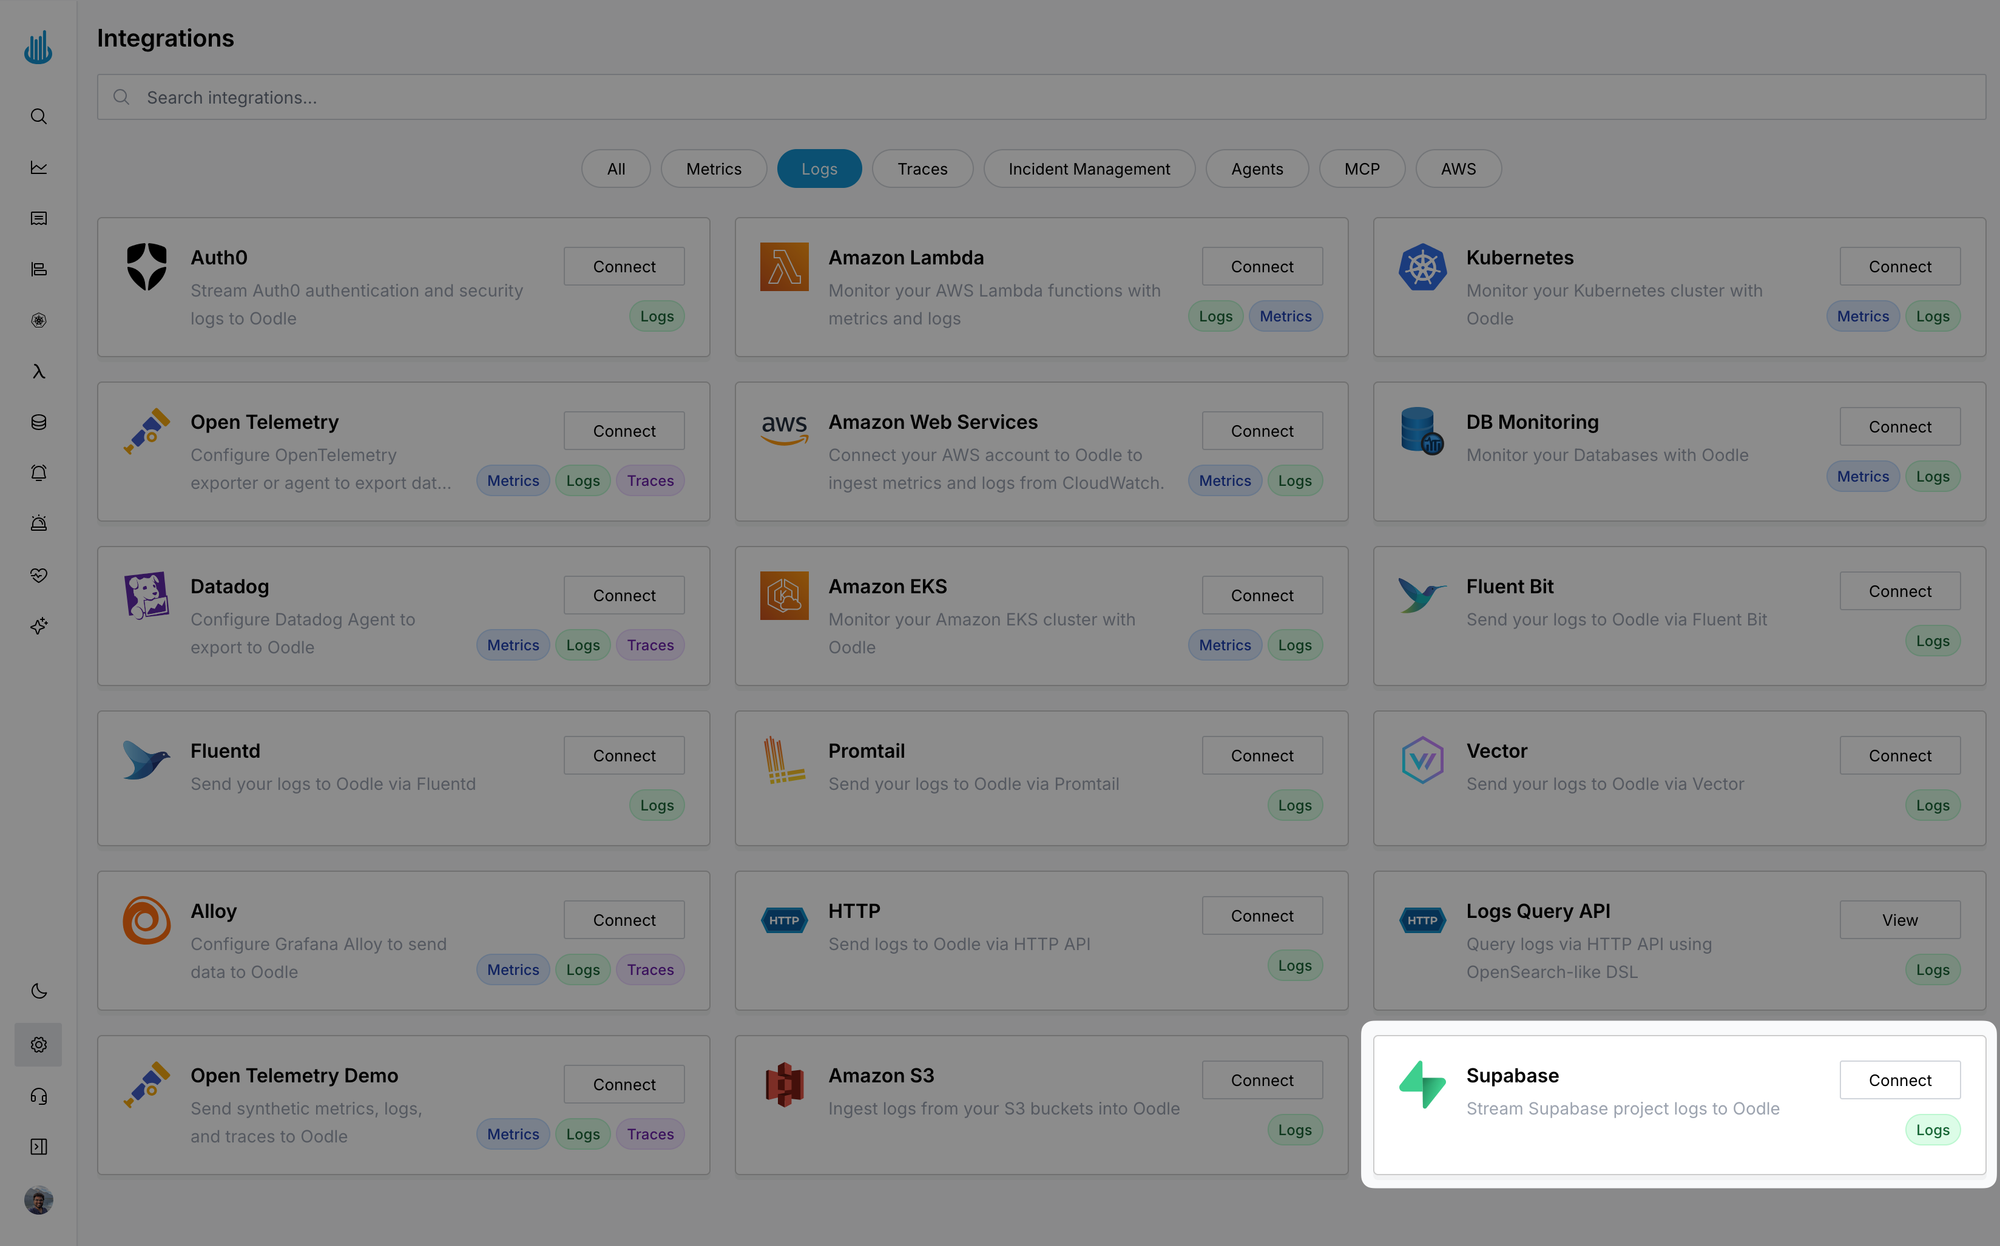Open the metrics chart icon in sidebar
Image resolution: width=2000 pixels, height=1246 pixels.
pos(38,167)
